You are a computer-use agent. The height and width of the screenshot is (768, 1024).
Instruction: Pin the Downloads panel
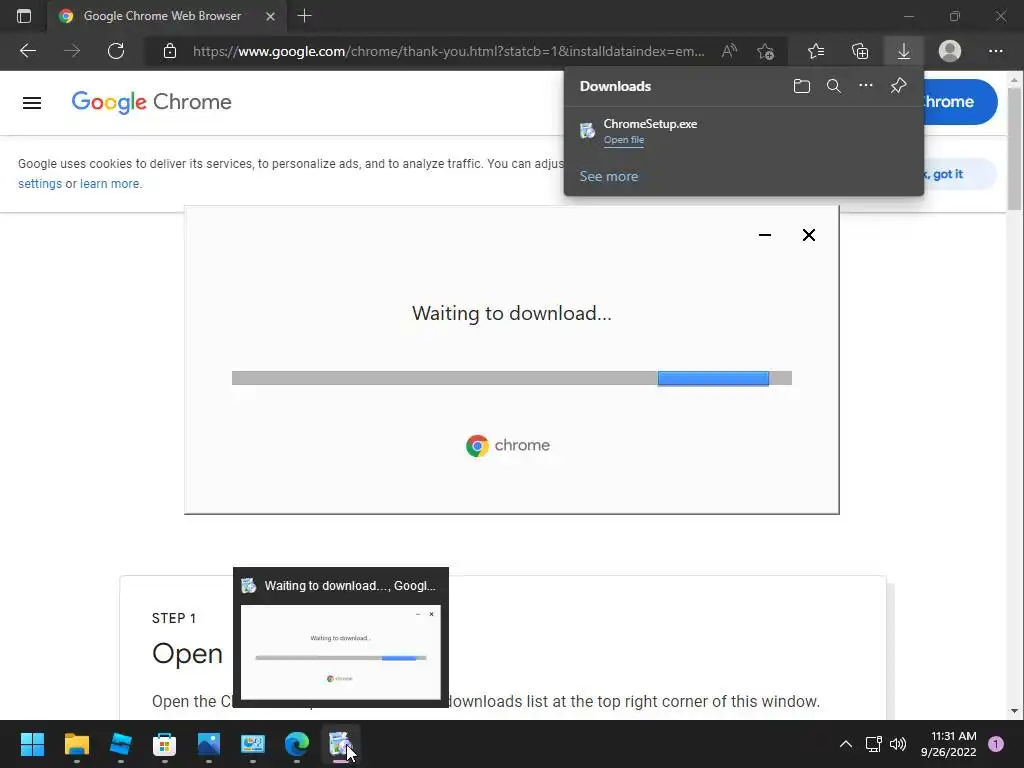(x=899, y=86)
